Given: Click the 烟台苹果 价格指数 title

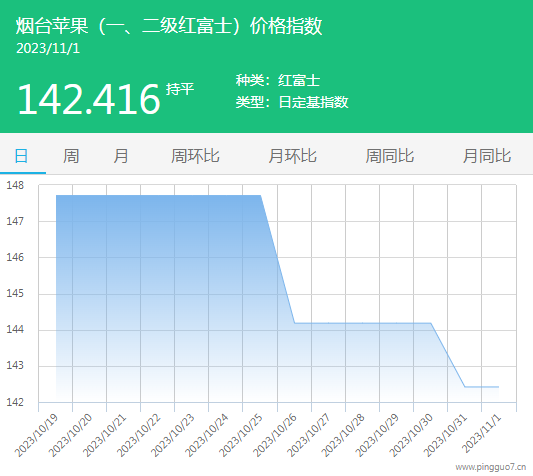Looking at the screenshot, I should tap(169, 26).
